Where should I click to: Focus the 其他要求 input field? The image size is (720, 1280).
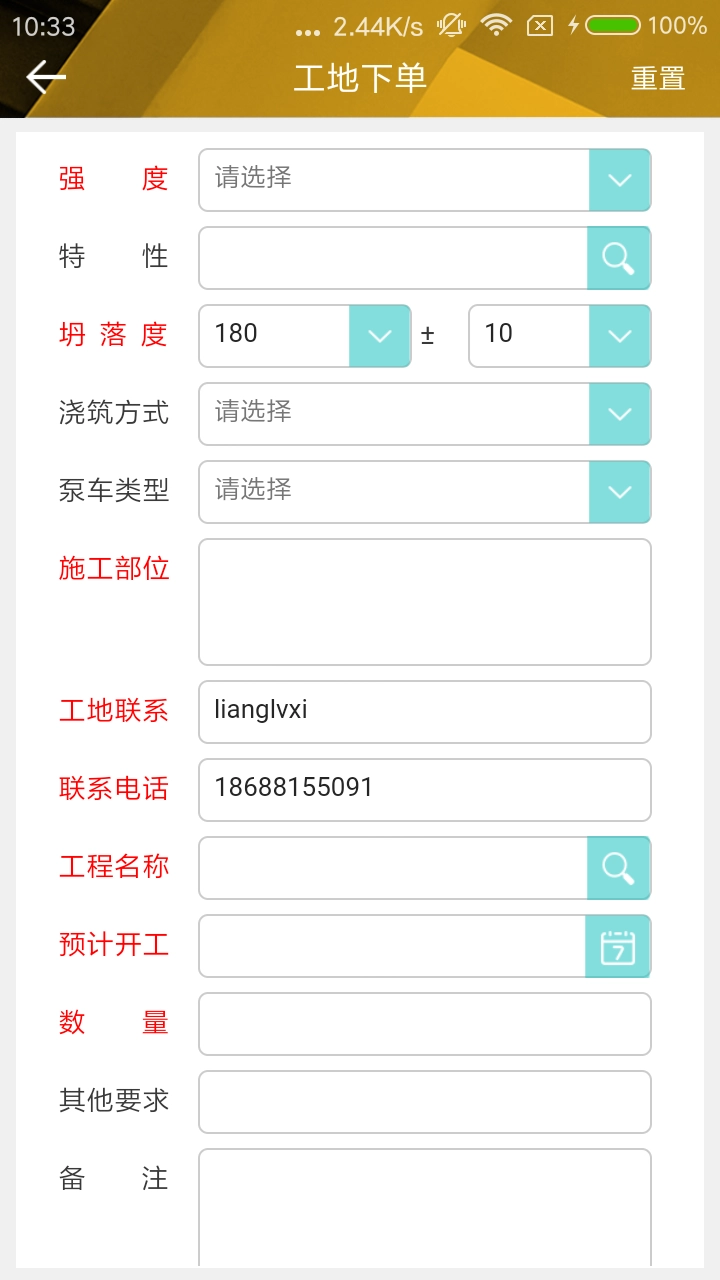pos(424,1102)
